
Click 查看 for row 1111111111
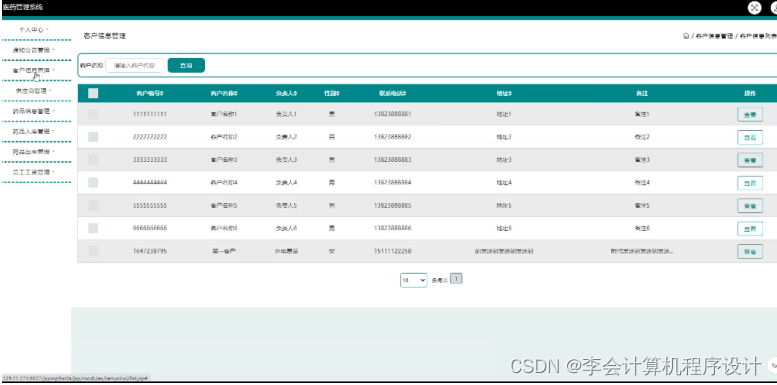750,114
